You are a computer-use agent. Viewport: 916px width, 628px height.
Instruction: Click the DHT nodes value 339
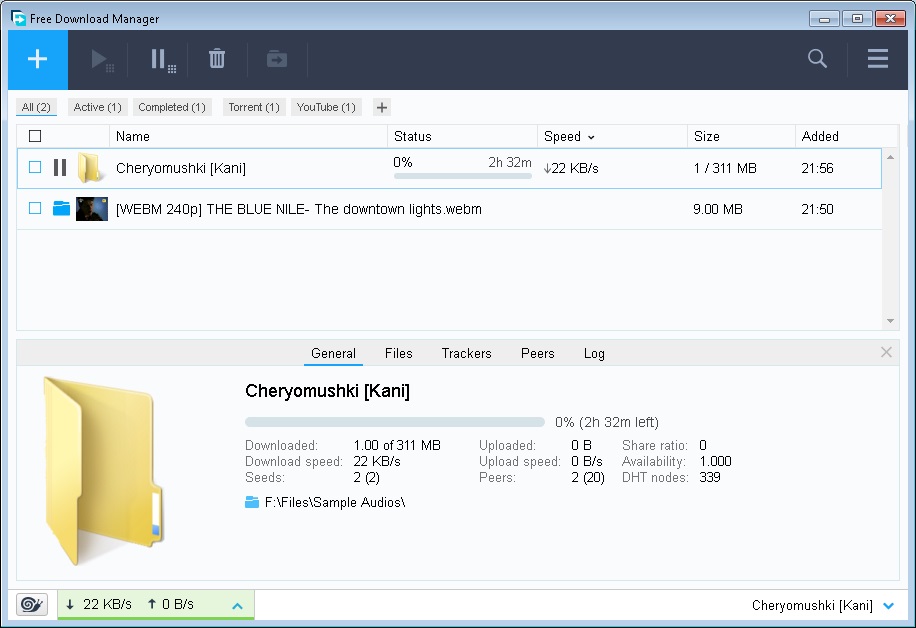pyautogui.click(x=710, y=477)
